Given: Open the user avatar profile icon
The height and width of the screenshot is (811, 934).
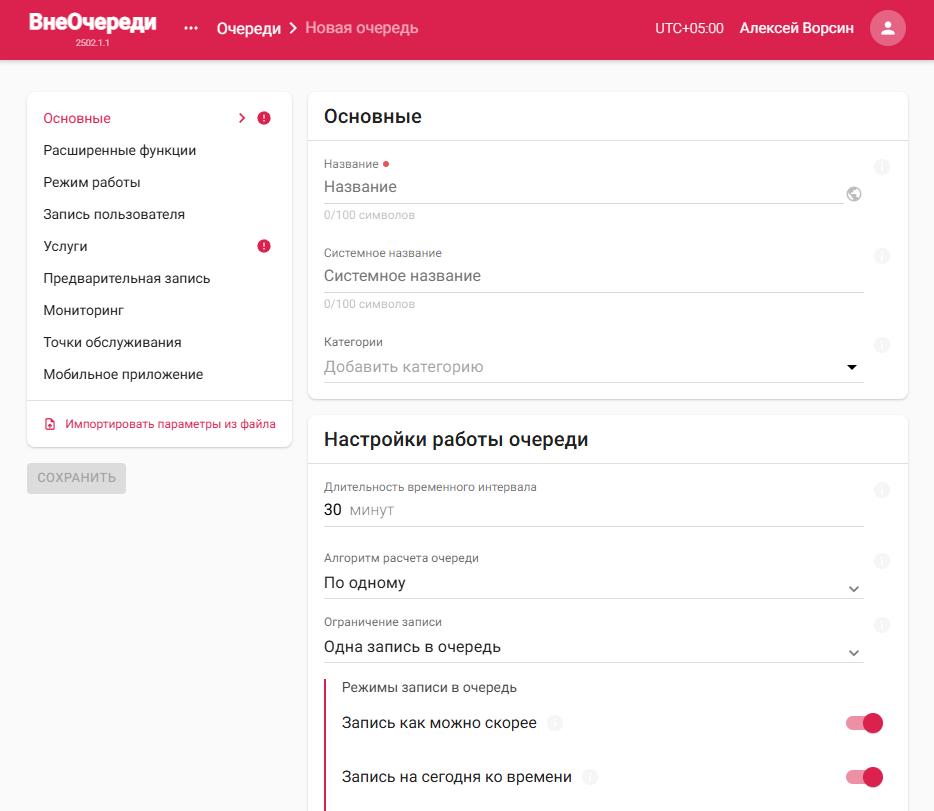Looking at the screenshot, I should pos(888,28).
